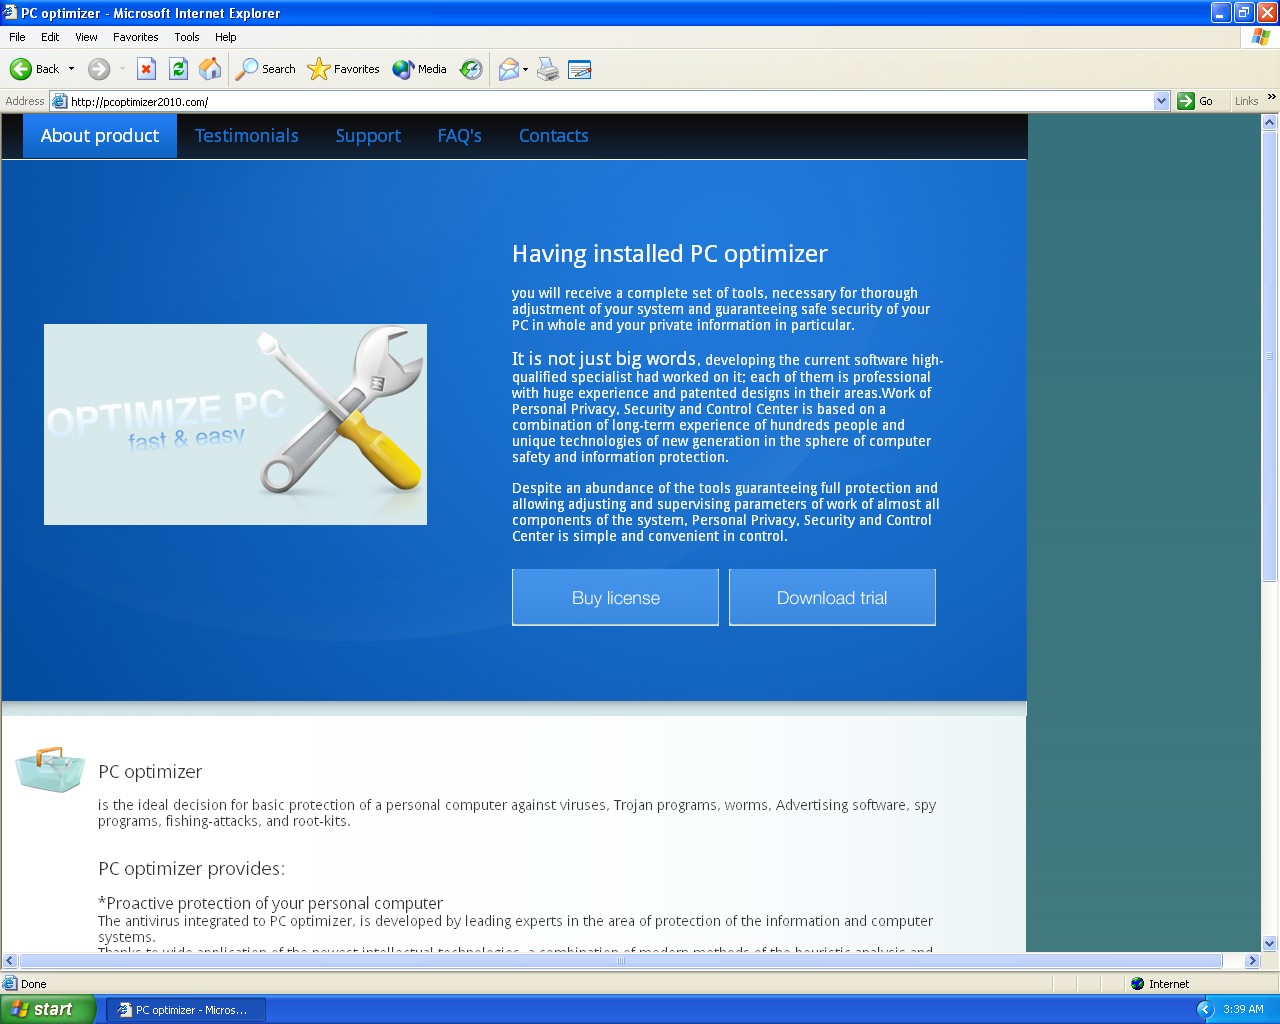The image size is (1280, 1024).
Task: Open the Search pane from the toolbar
Action: coord(266,69)
